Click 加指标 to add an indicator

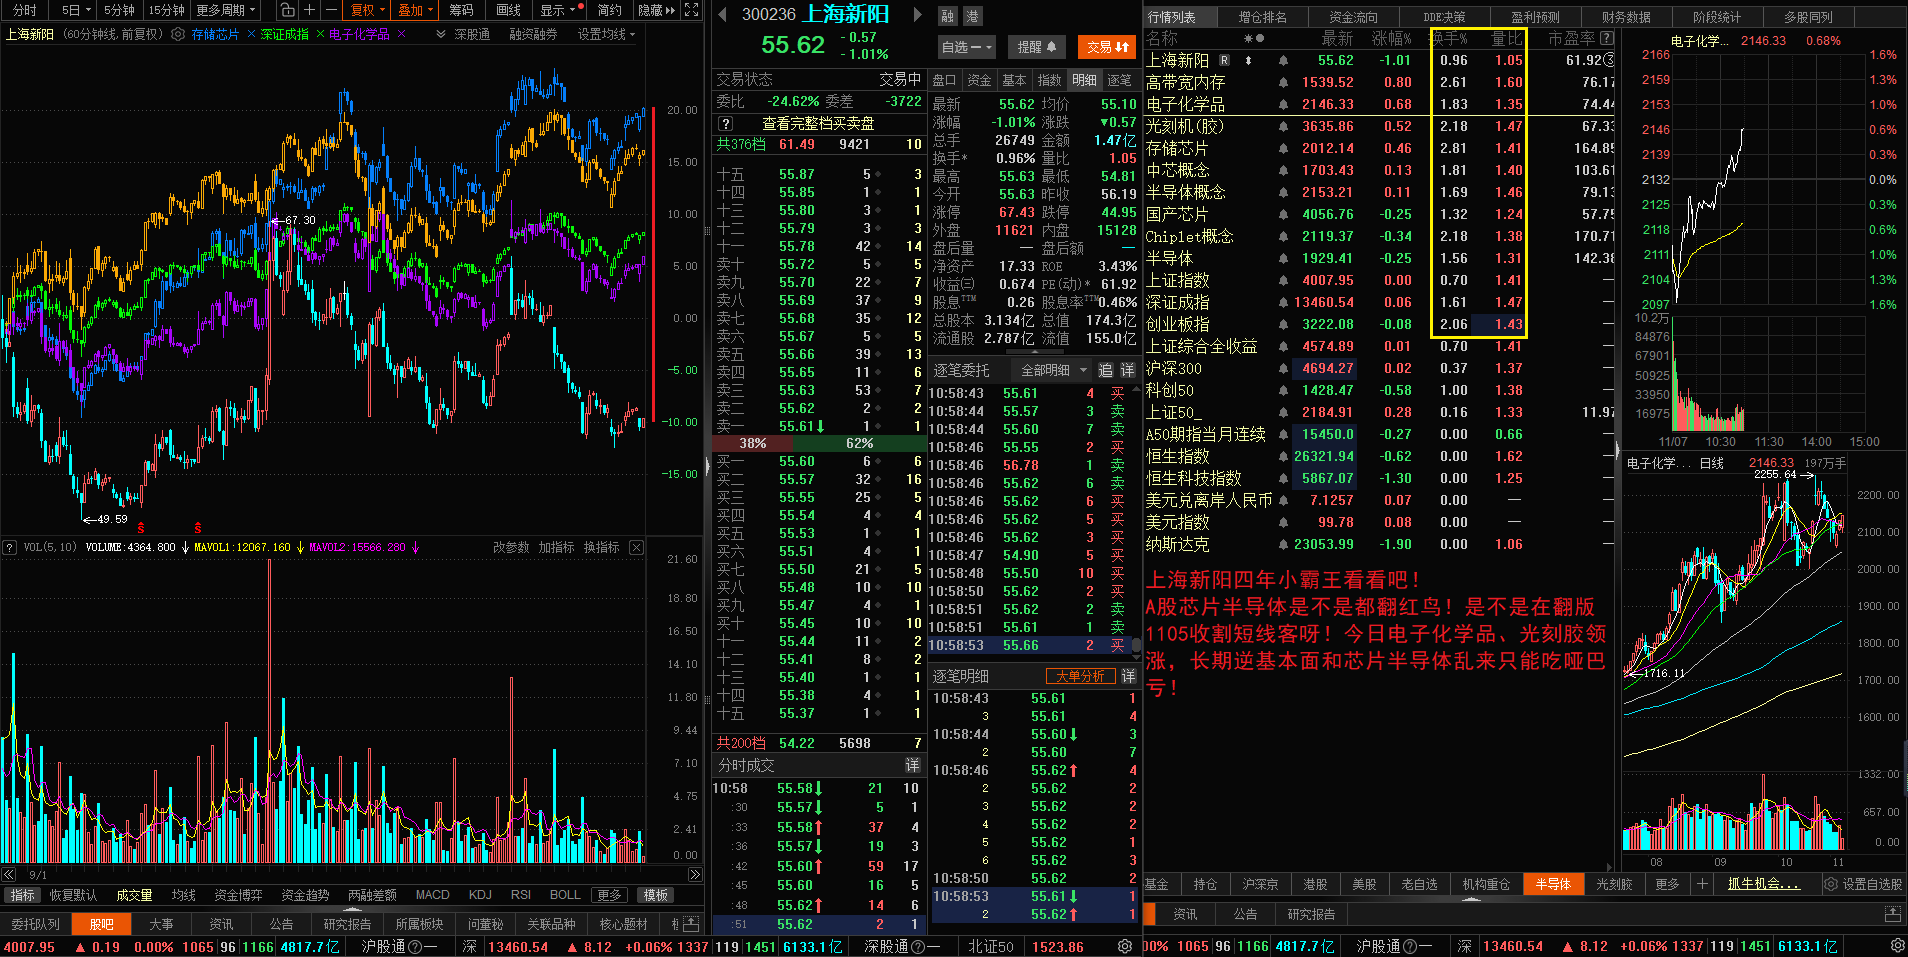point(556,547)
